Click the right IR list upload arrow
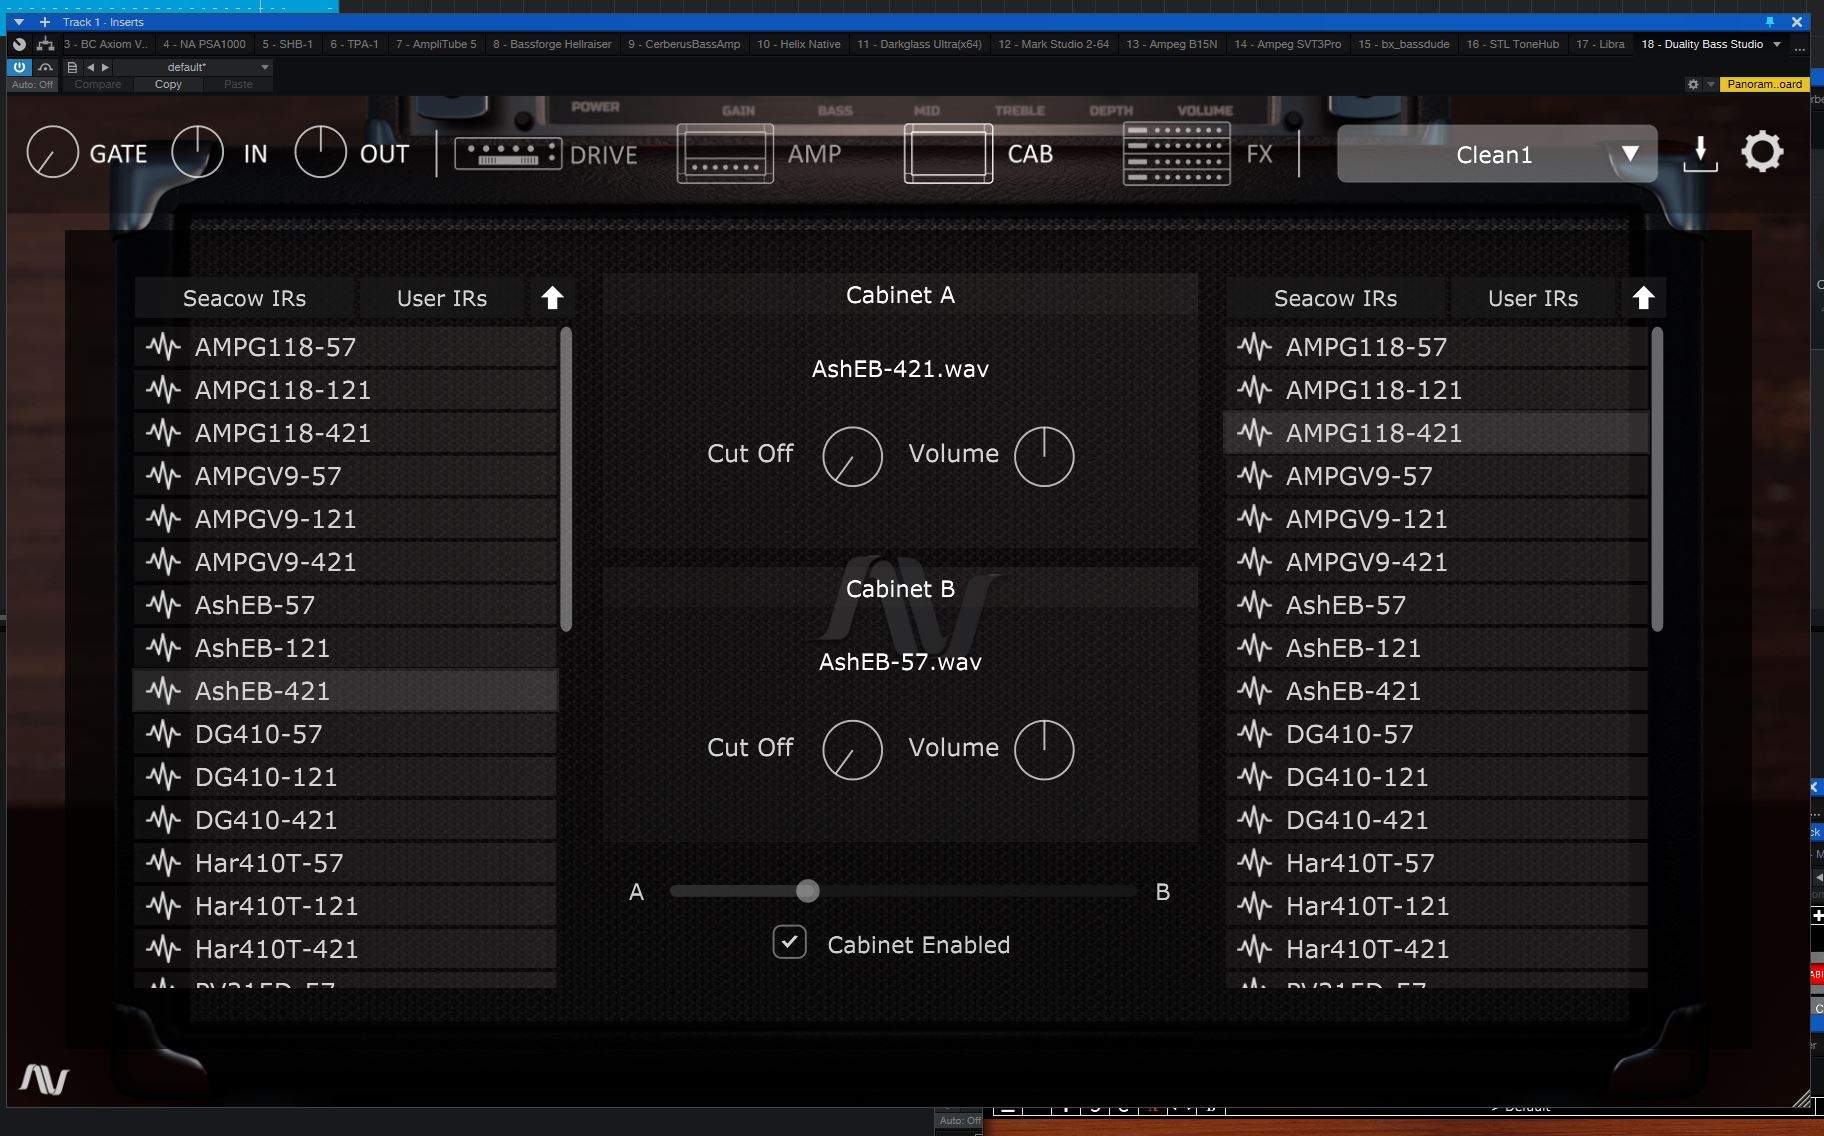This screenshot has width=1824, height=1136. point(1643,298)
